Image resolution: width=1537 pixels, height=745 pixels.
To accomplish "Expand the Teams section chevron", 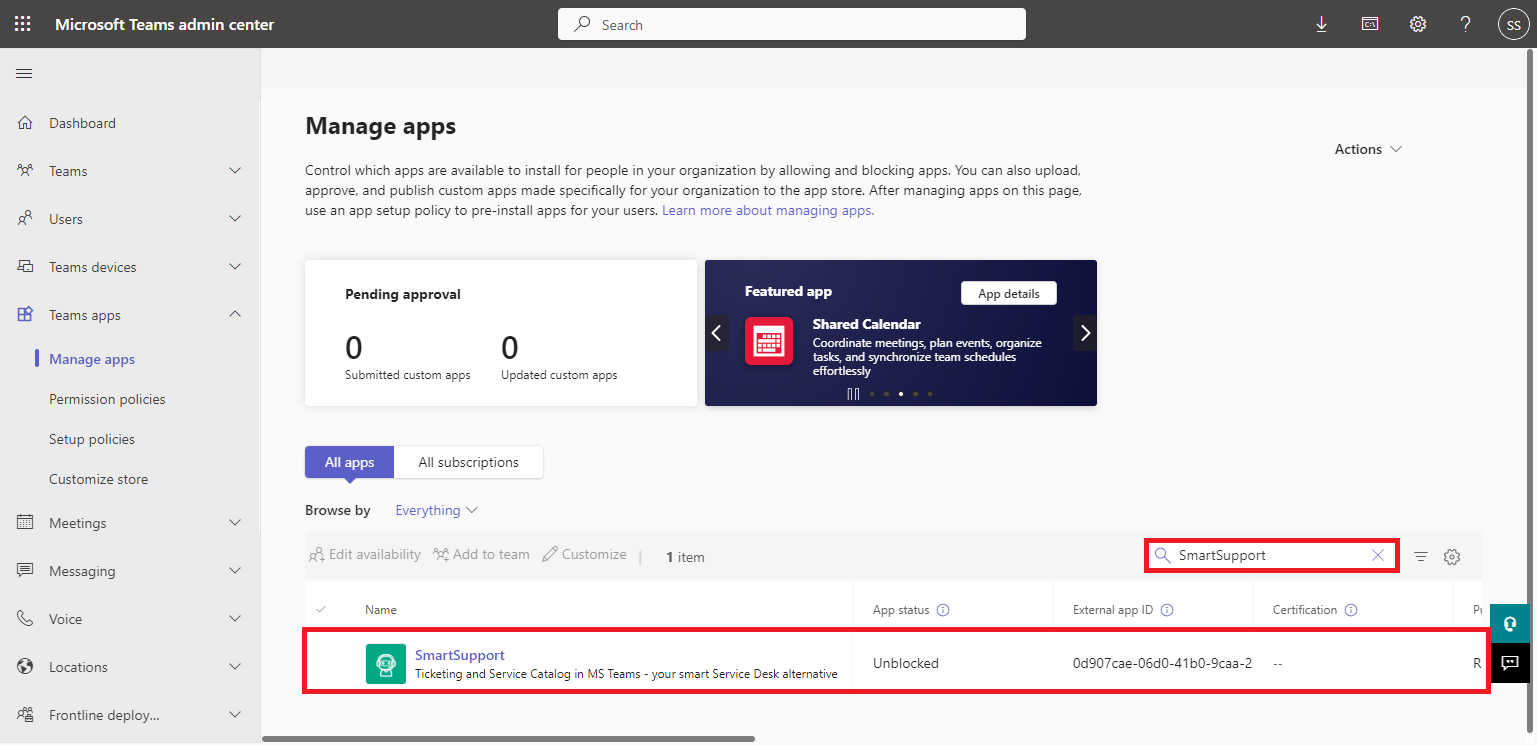I will pos(235,171).
